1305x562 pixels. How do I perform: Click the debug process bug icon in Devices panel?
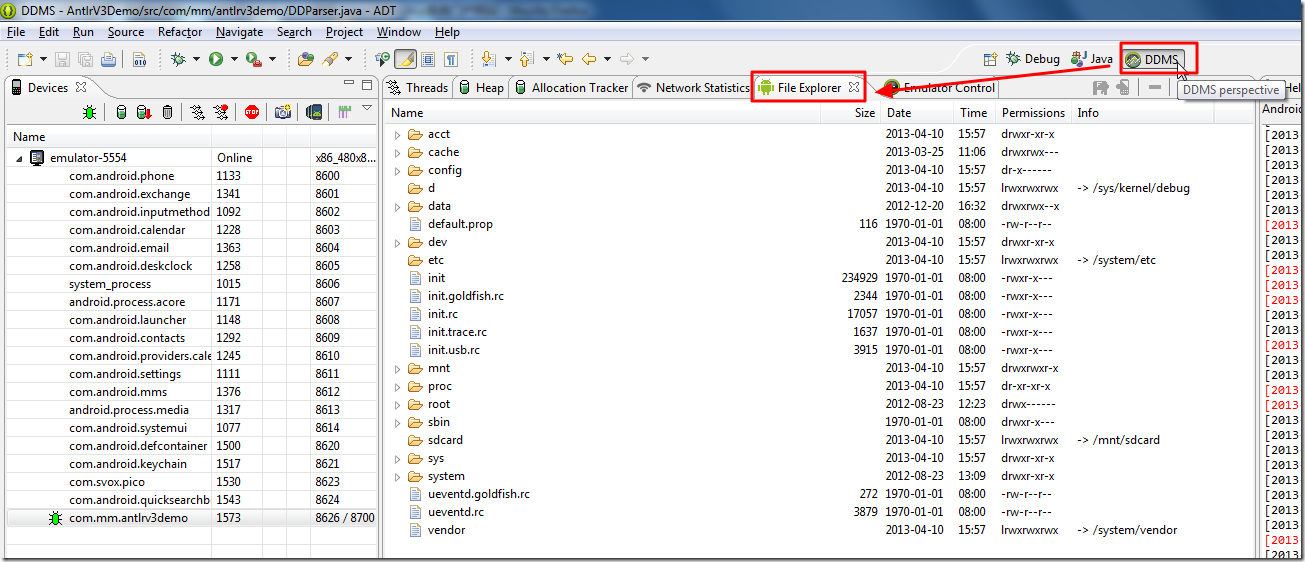click(x=89, y=112)
